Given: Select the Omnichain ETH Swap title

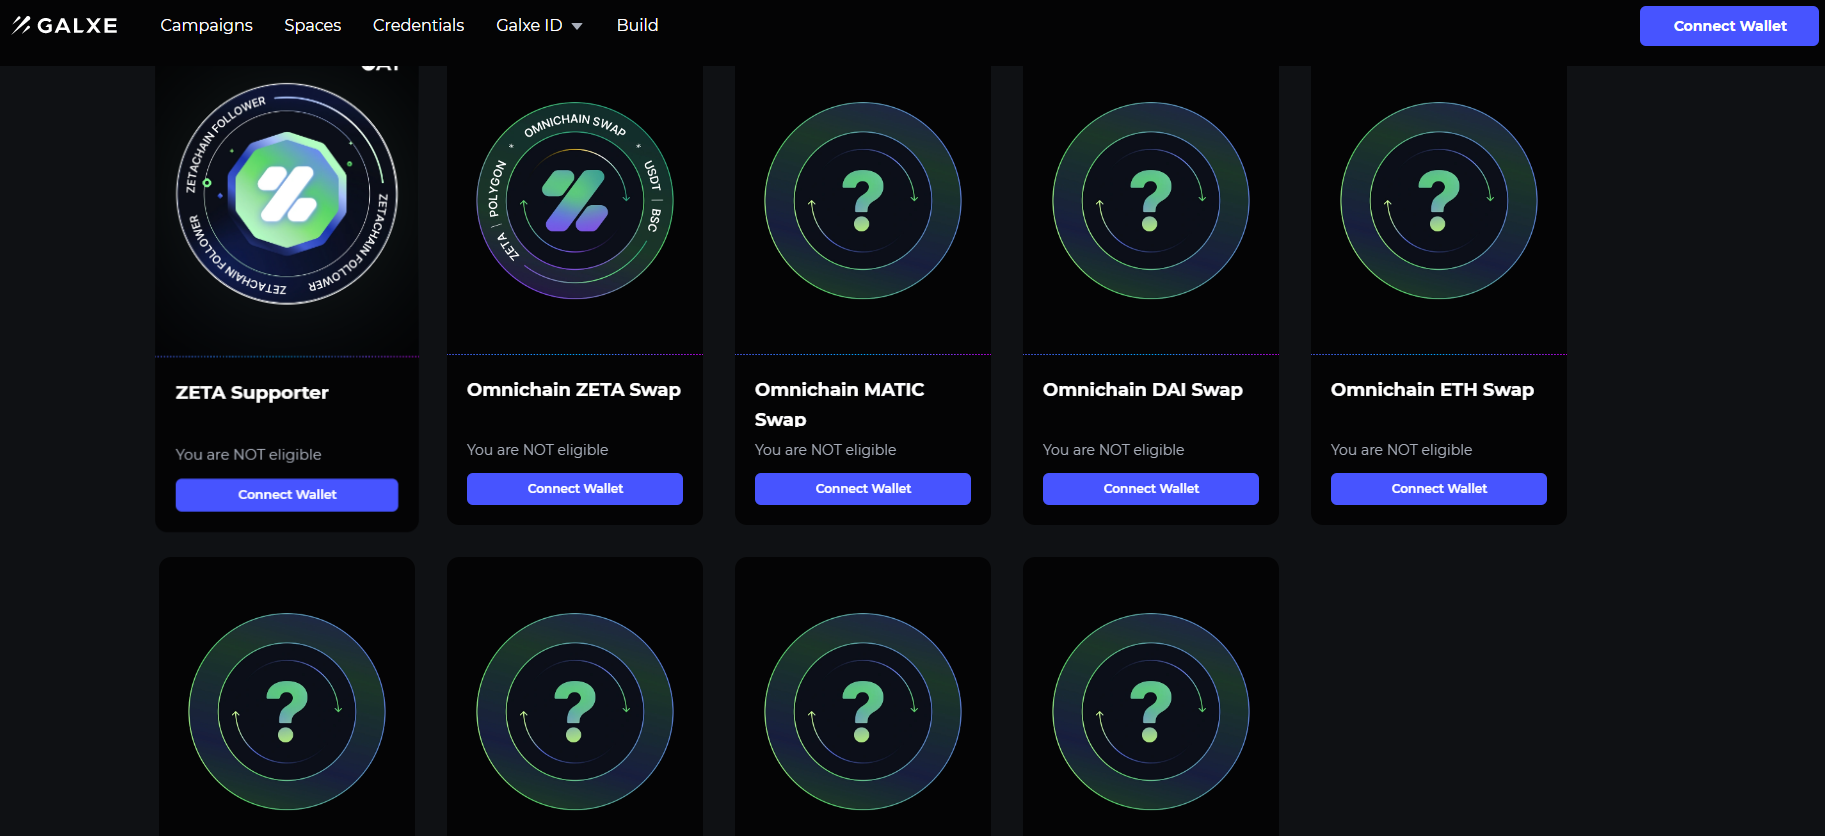Looking at the screenshot, I should click(x=1432, y=390).
